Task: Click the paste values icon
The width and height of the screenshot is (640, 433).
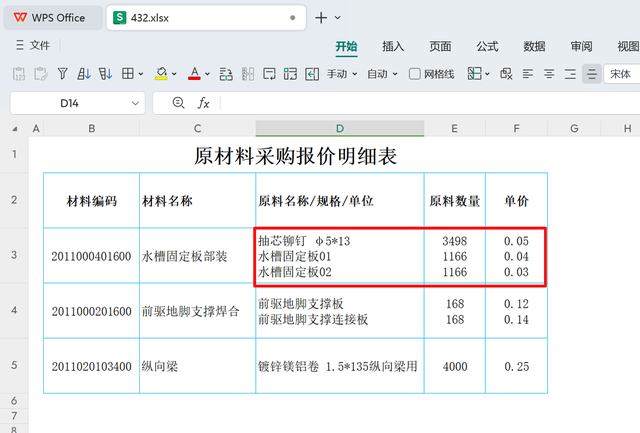Action: point(19,74)
